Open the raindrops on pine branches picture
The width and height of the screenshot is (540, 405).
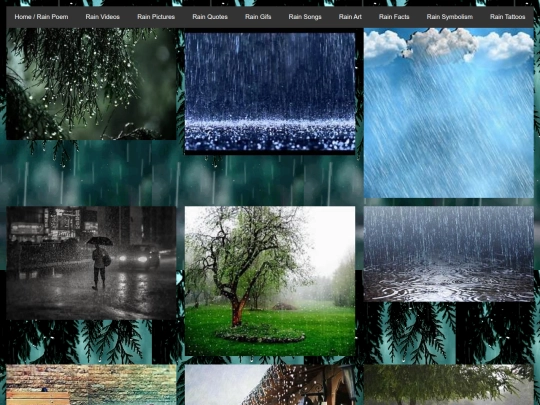tap(91, 84)
